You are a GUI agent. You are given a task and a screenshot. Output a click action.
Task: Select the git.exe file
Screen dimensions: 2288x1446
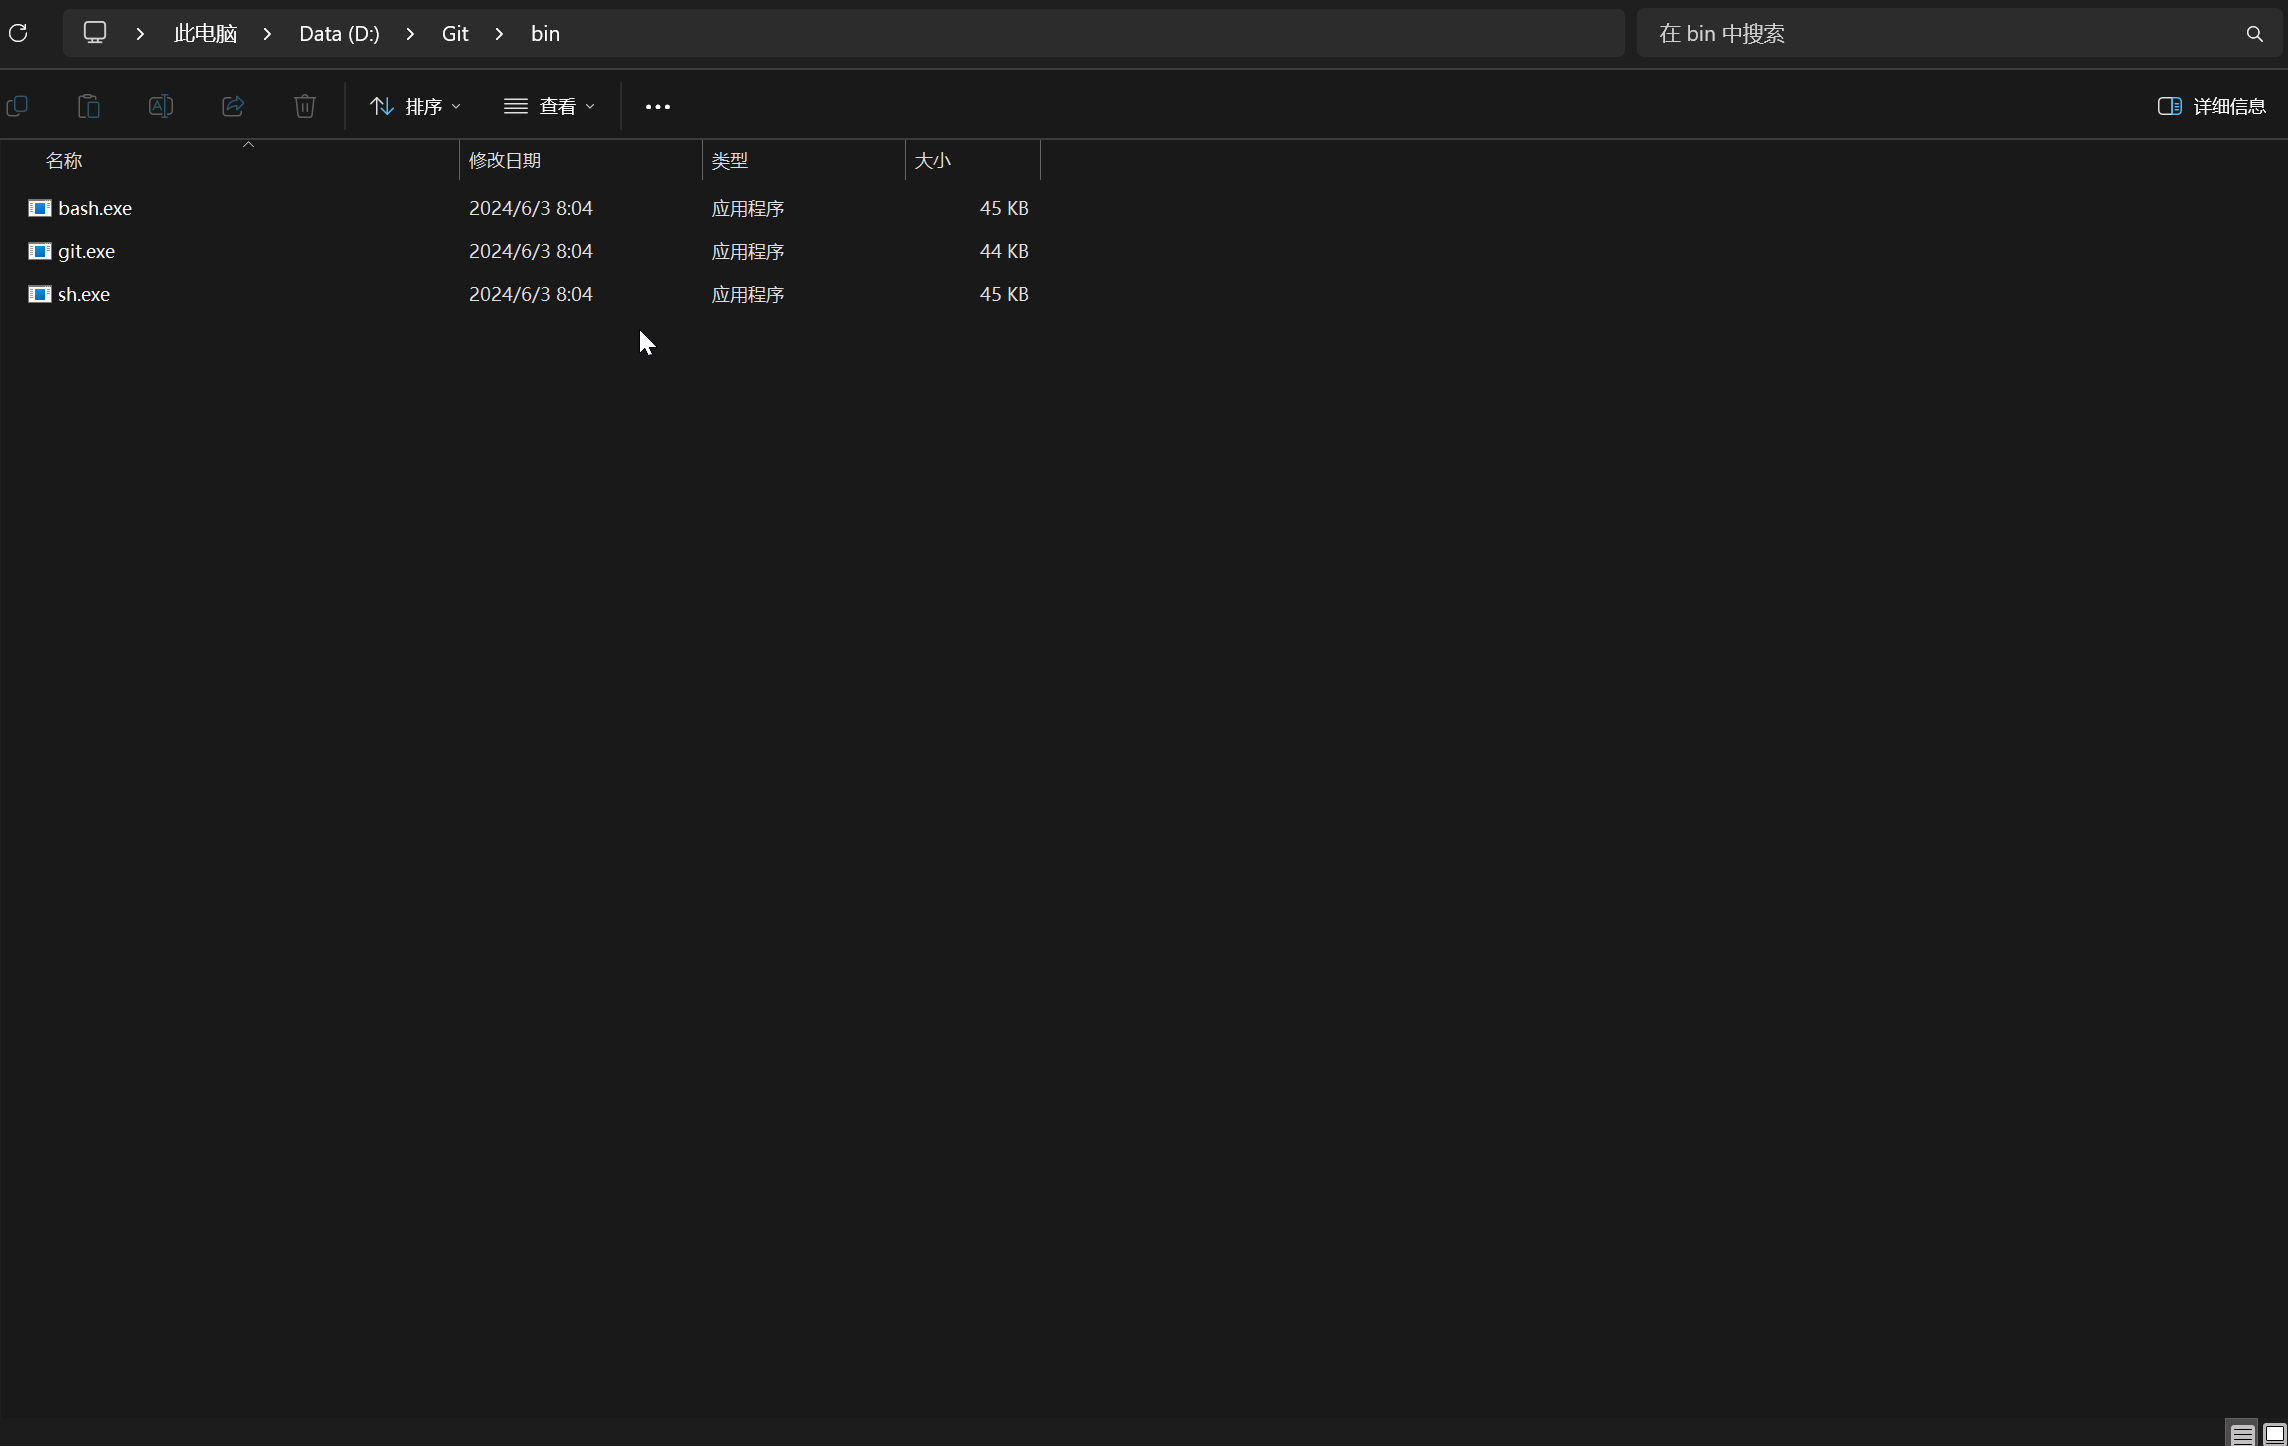pos(86,251)
